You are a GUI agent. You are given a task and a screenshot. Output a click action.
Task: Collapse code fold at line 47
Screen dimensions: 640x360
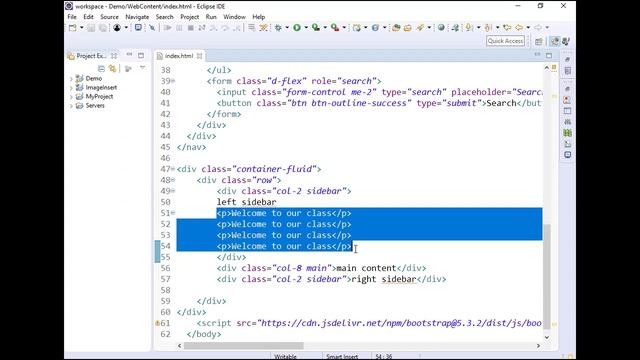(x=173, y=169)
